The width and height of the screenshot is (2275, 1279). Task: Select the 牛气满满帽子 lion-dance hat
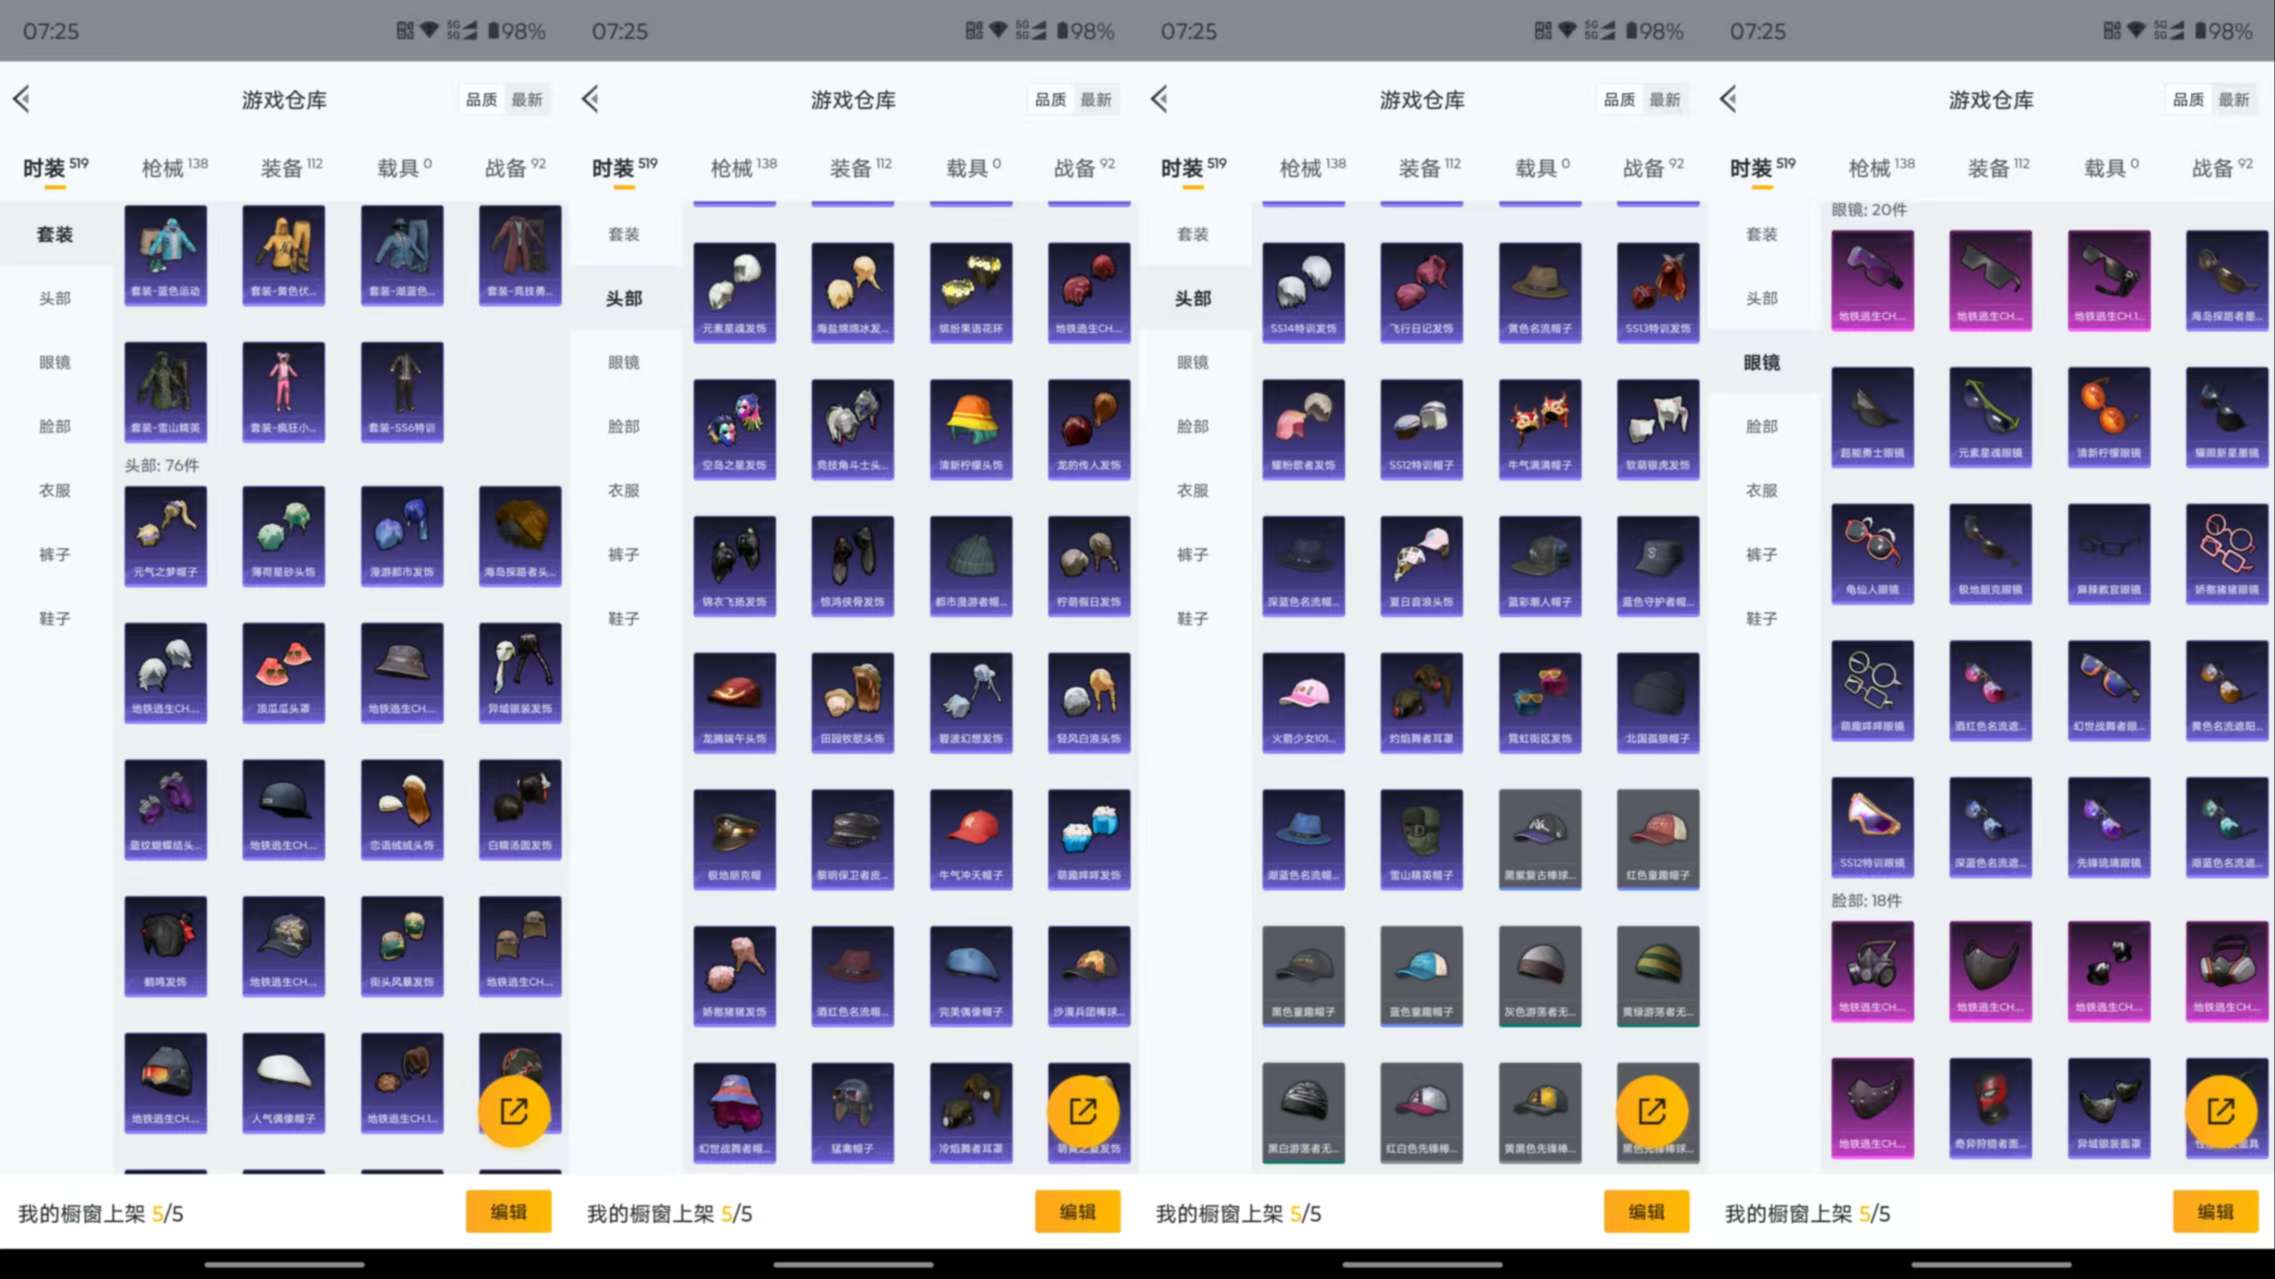tap(1539, 428)
